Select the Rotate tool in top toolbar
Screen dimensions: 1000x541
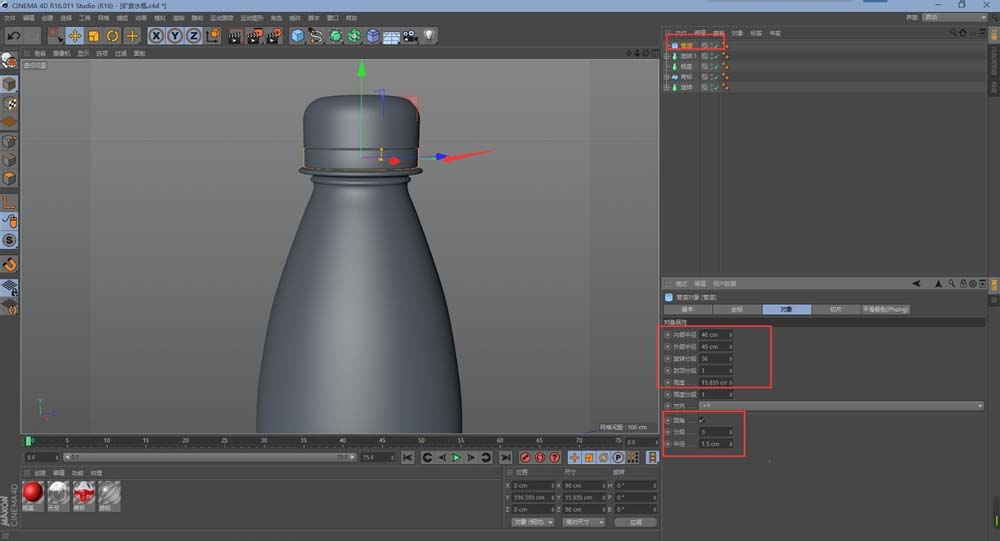coord(113,36)
